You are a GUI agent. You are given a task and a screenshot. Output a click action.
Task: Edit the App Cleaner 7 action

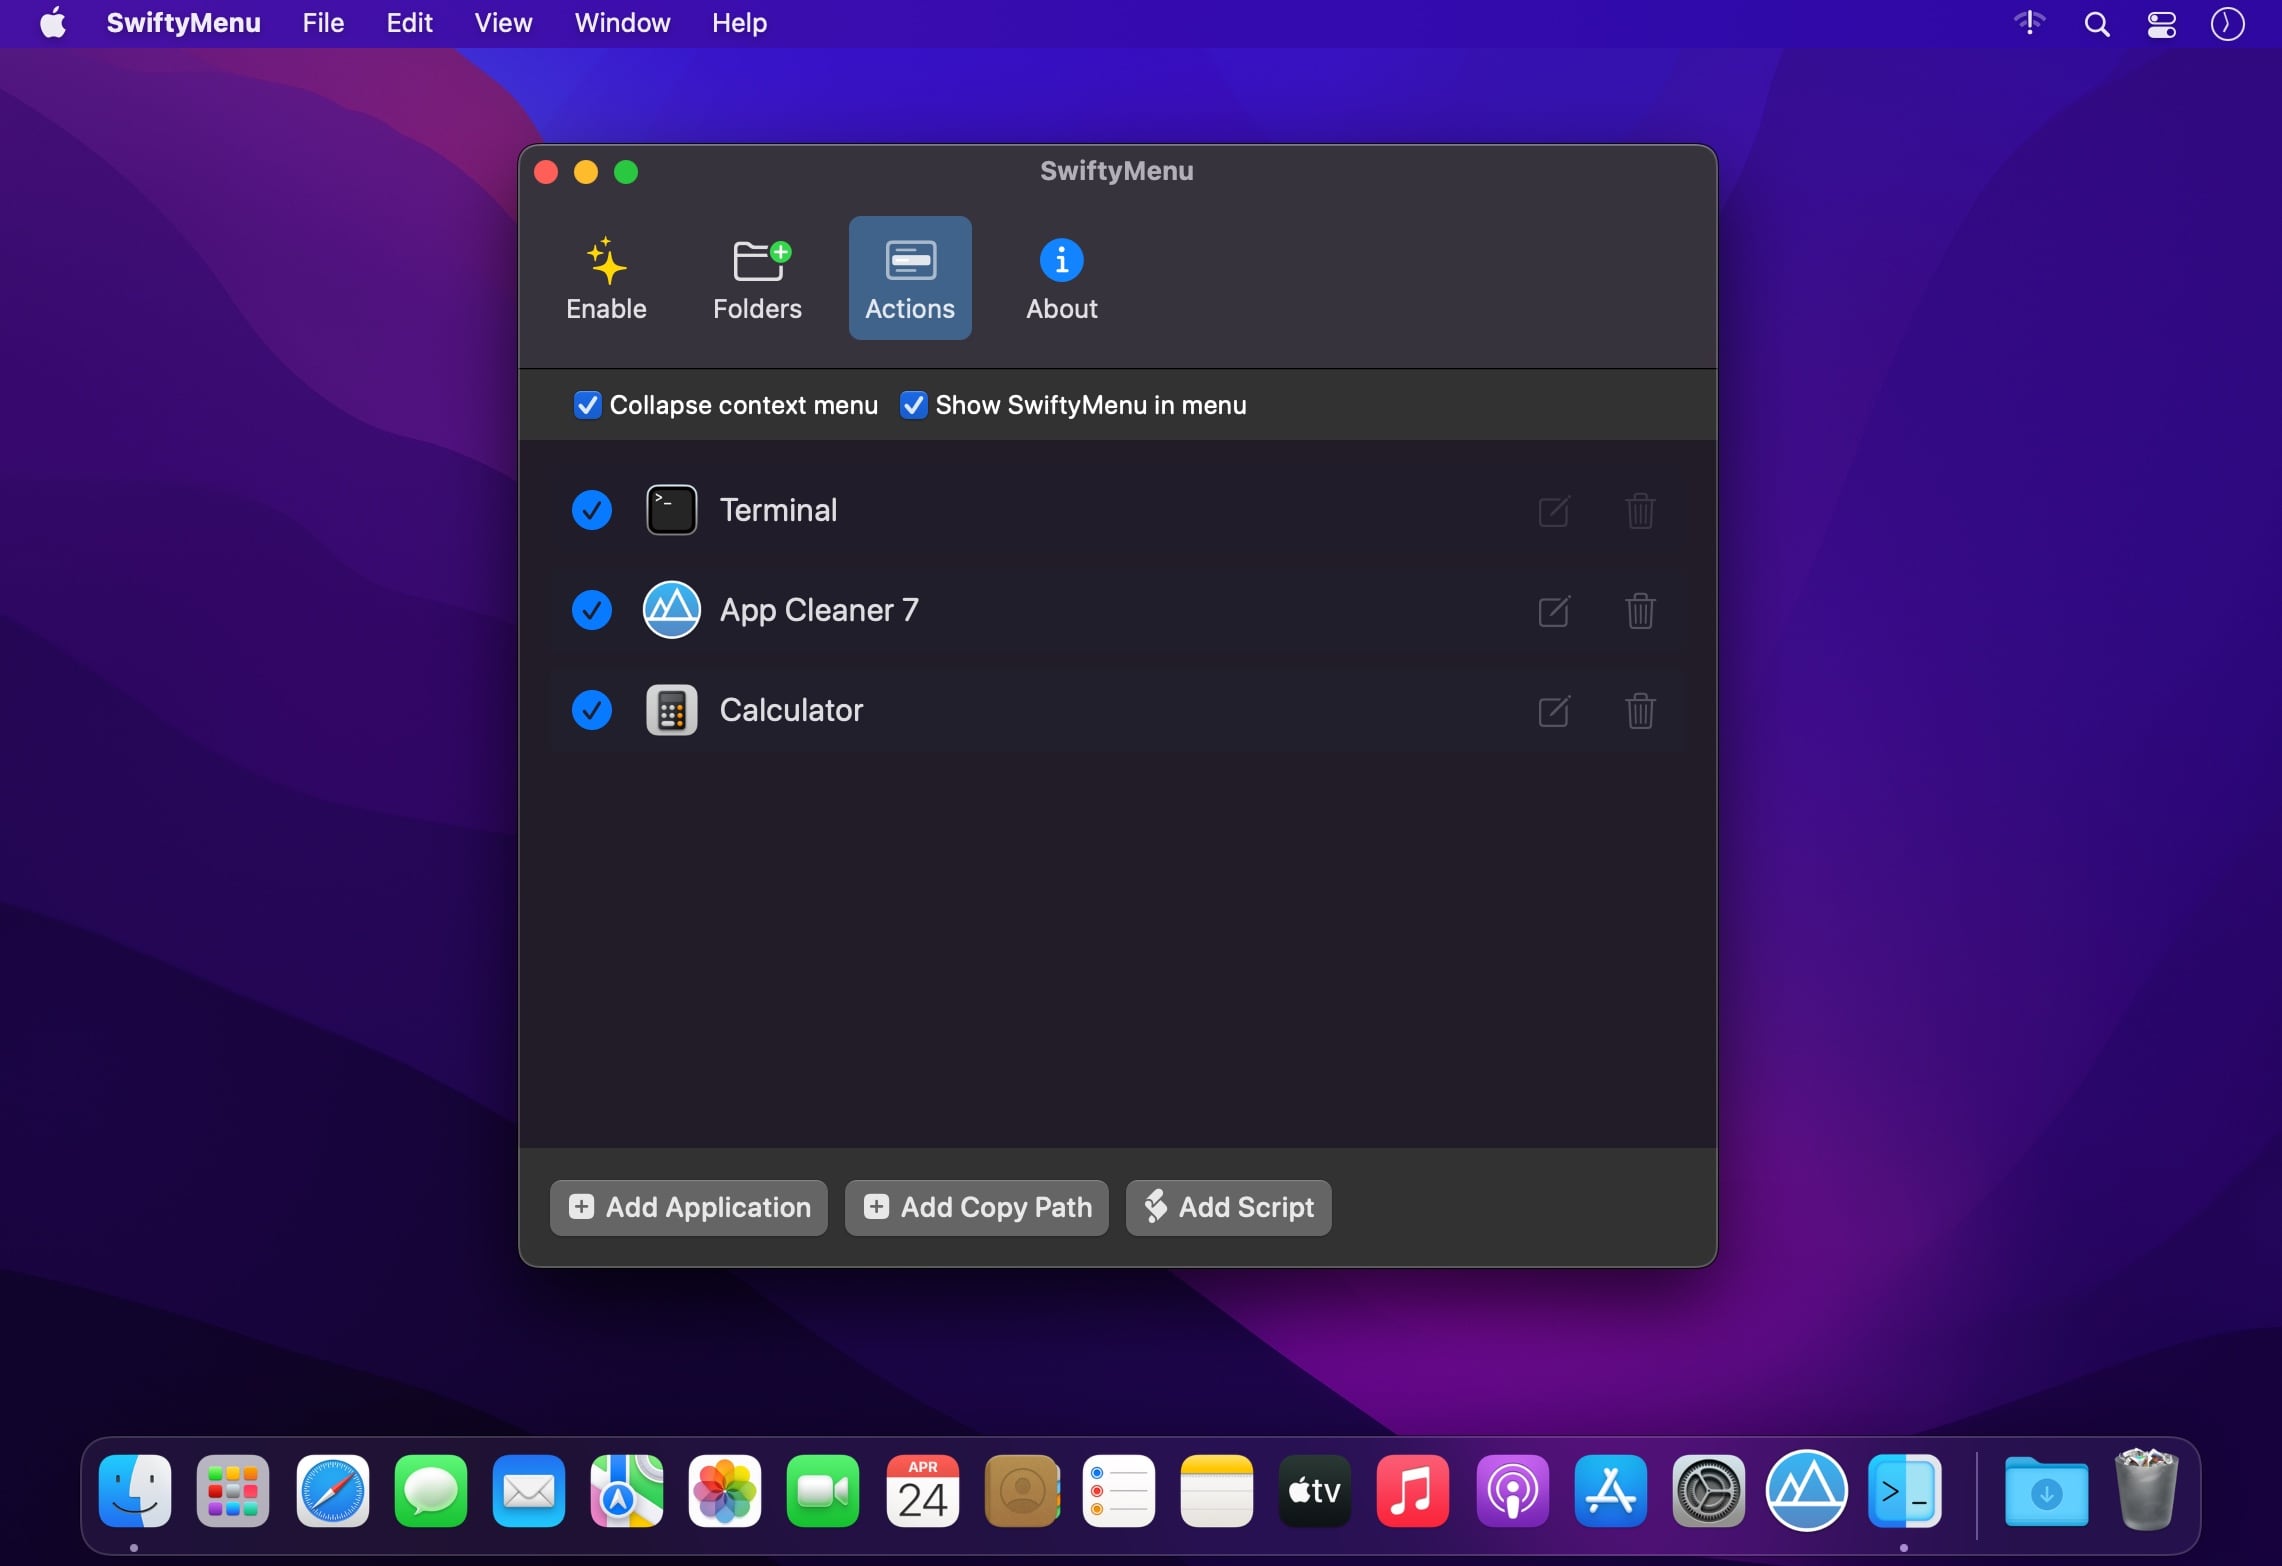click(x=1554, y=611)
